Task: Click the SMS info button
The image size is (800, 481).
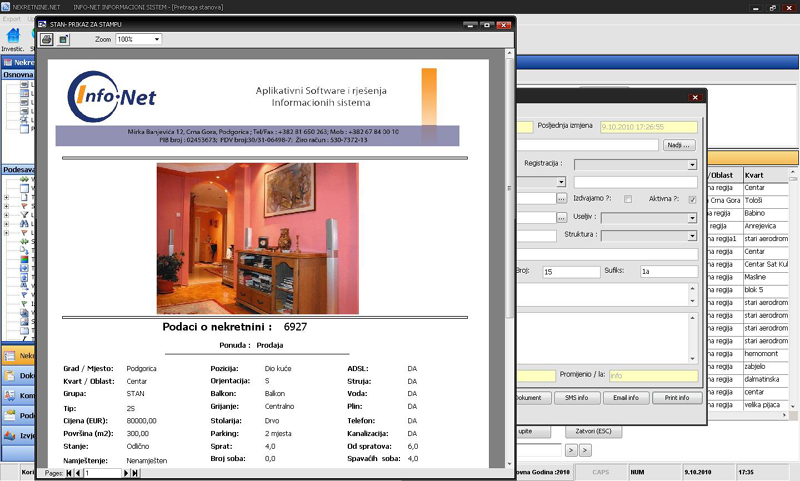Action: pos(577,398)
